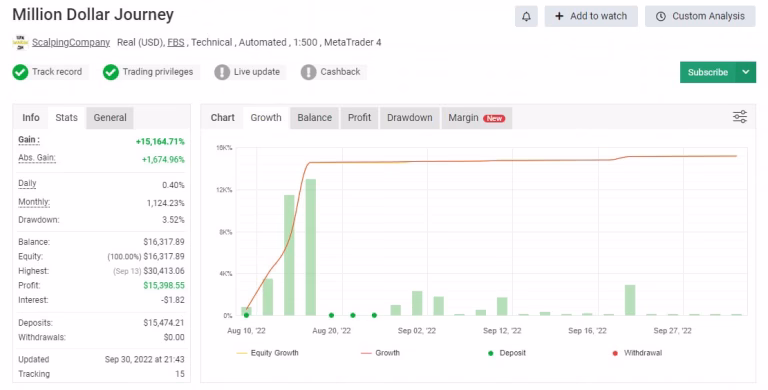Image resolution: width=768 pixels, height=390 pixels.
Task: Click the exclamation icon beside Cashback
Action: (309, 72)
